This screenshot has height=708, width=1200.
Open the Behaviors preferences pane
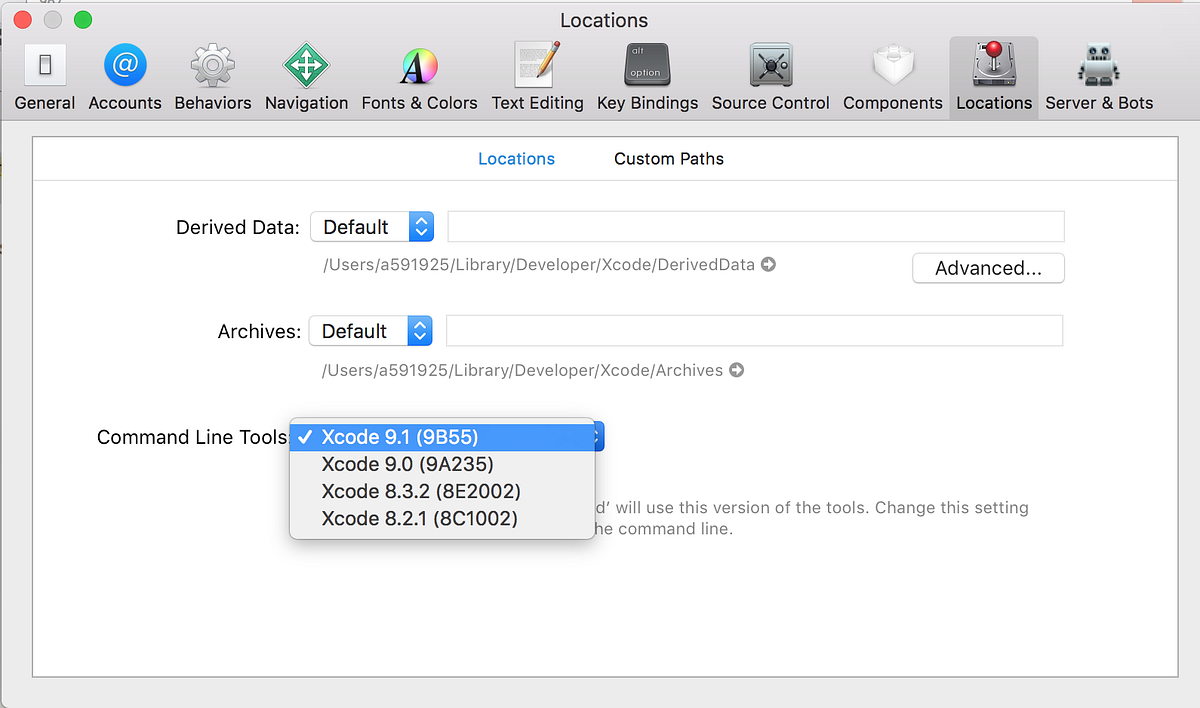pos(212,75)
